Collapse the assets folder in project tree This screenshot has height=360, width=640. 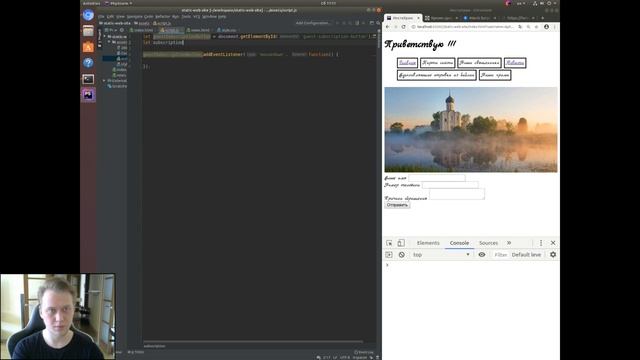tap(109, 42)
